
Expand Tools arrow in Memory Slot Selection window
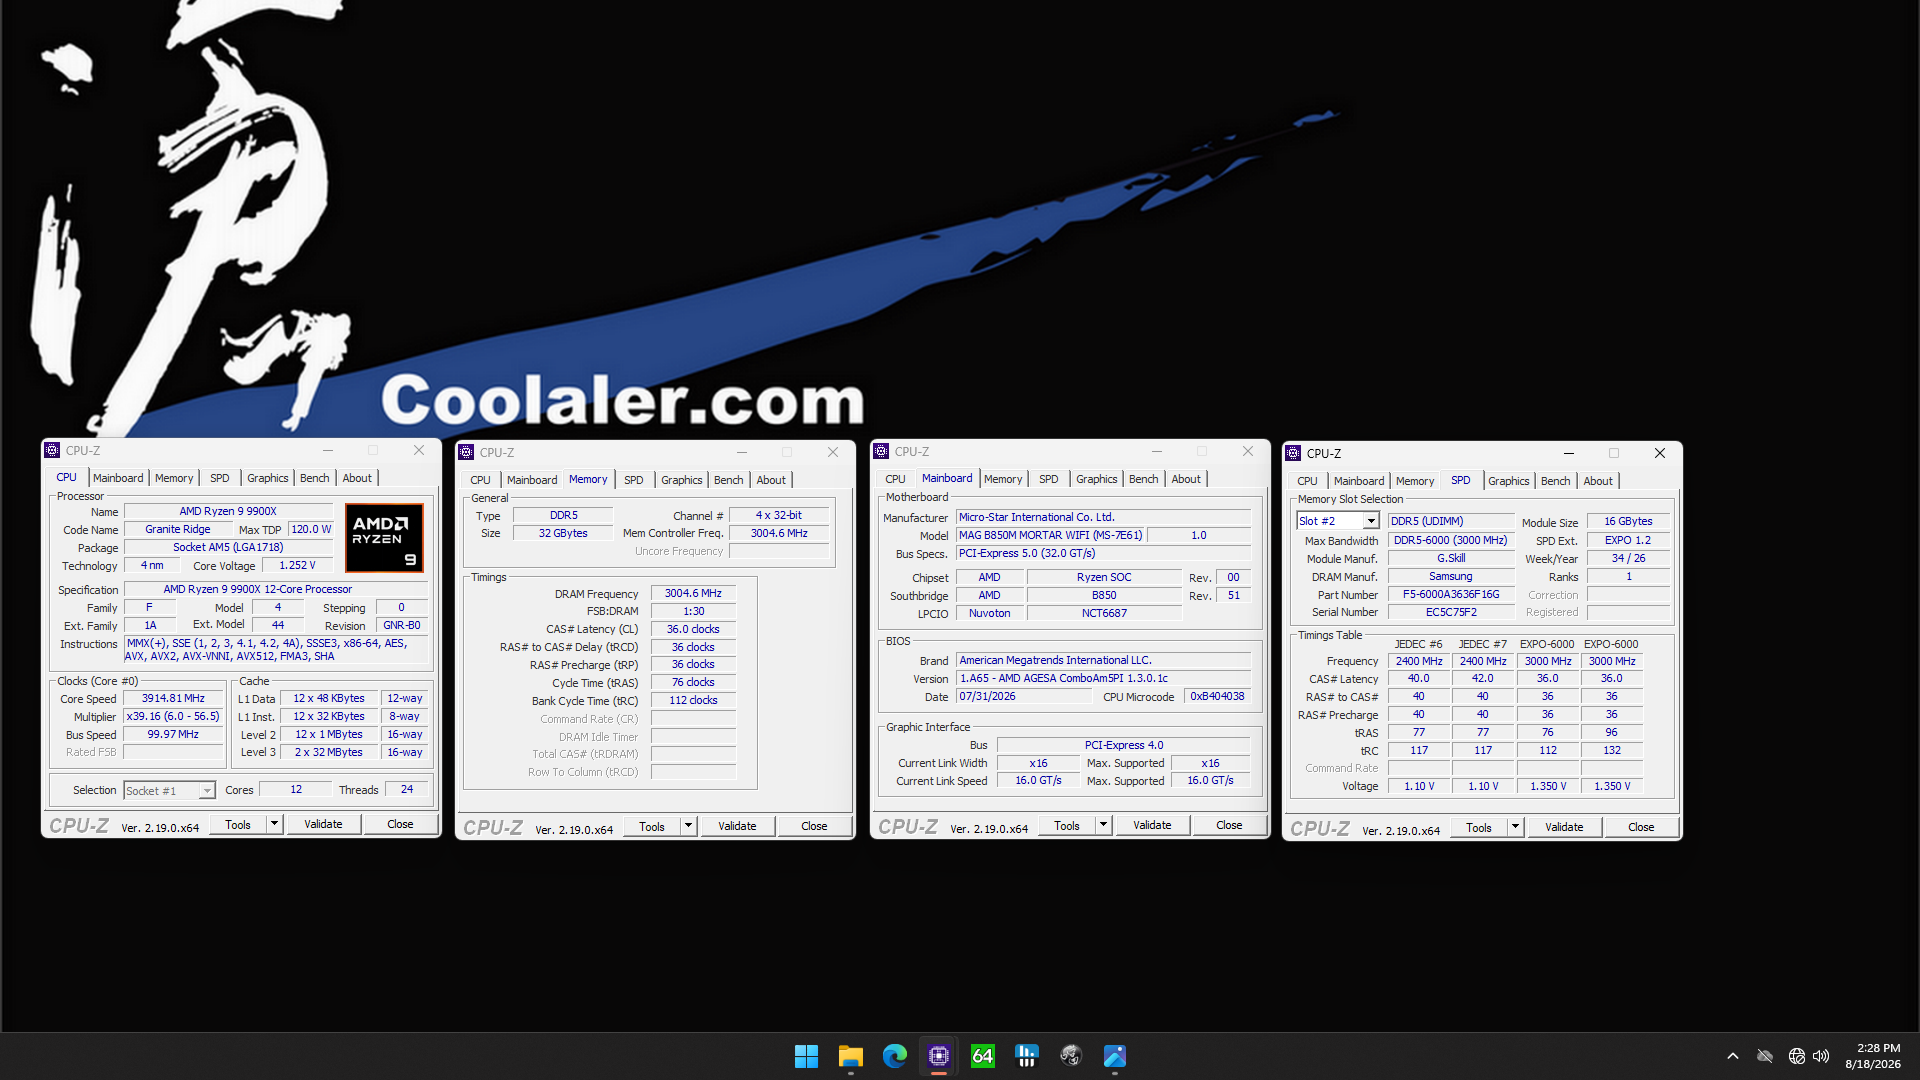coord(1515,828)
